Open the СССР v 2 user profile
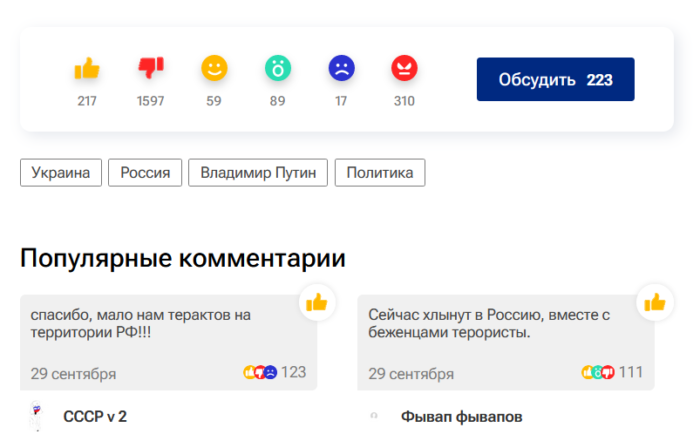The width and height of the screenshot is (700, 441). click(95, 416)
